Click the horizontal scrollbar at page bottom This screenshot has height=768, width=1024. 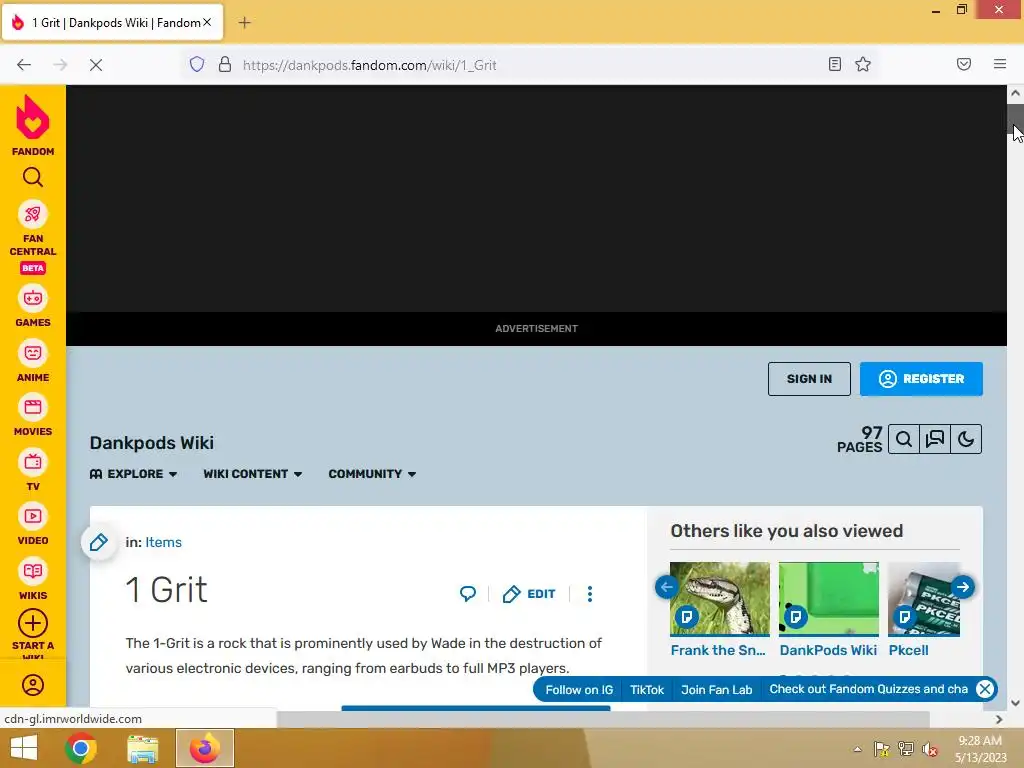pyautogui.click(x=602, y=719)
